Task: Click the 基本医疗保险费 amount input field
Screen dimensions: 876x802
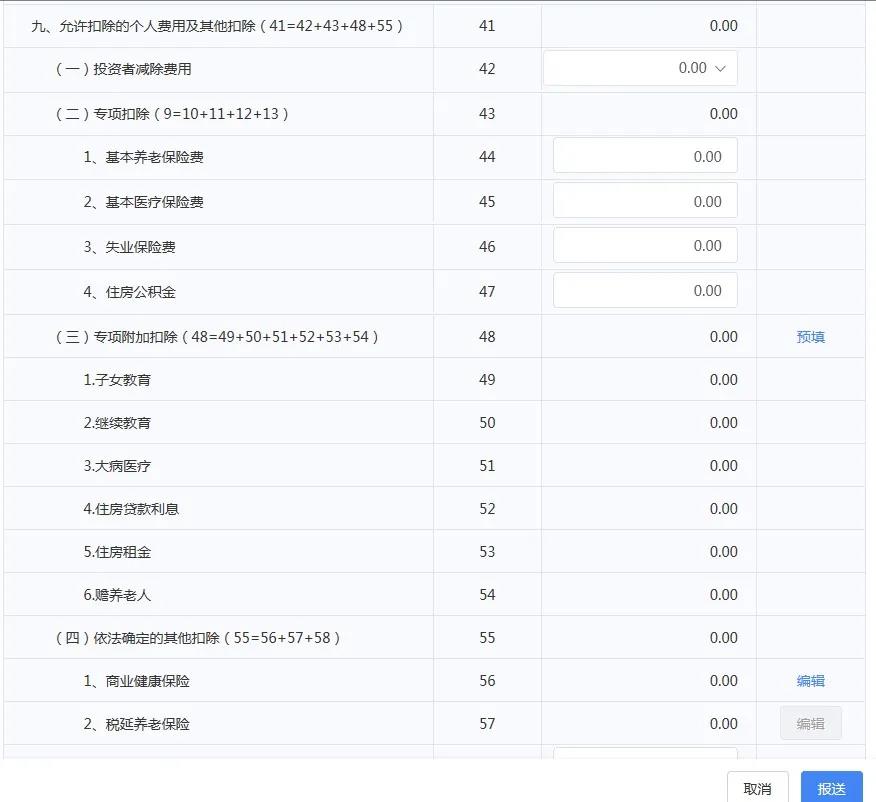Action: point(645,200)
